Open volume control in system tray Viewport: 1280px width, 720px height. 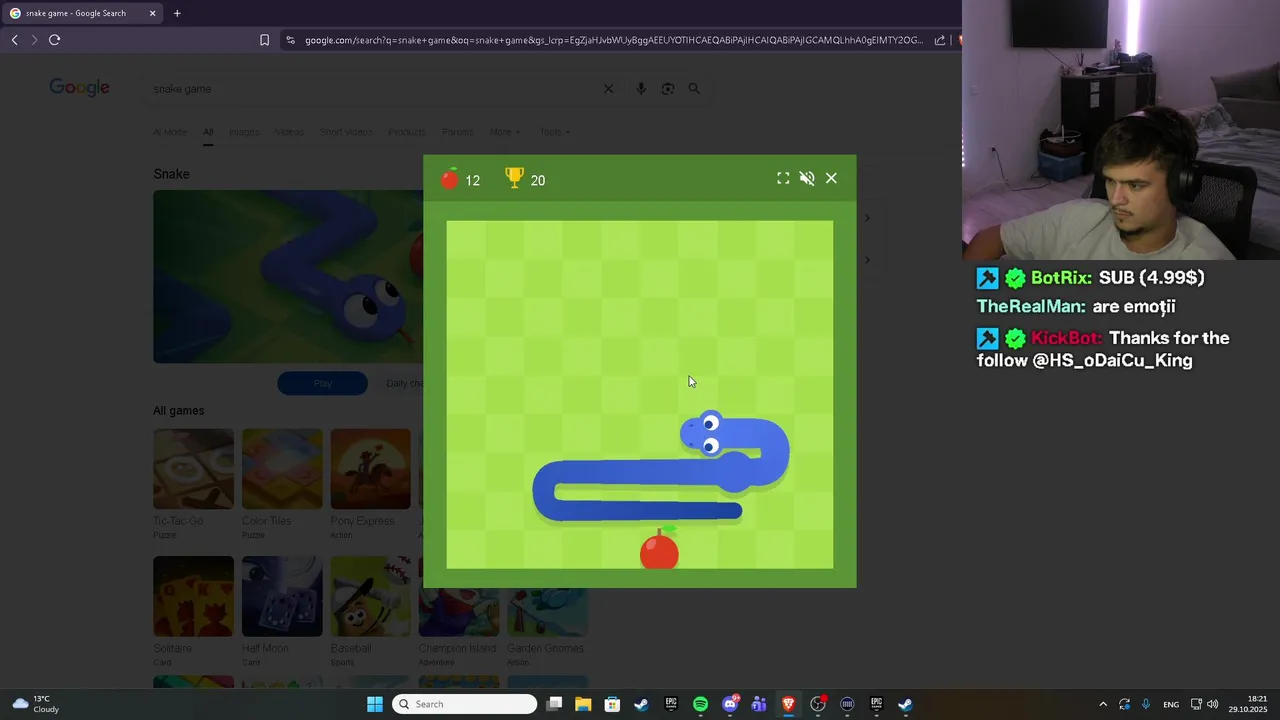1213,704
